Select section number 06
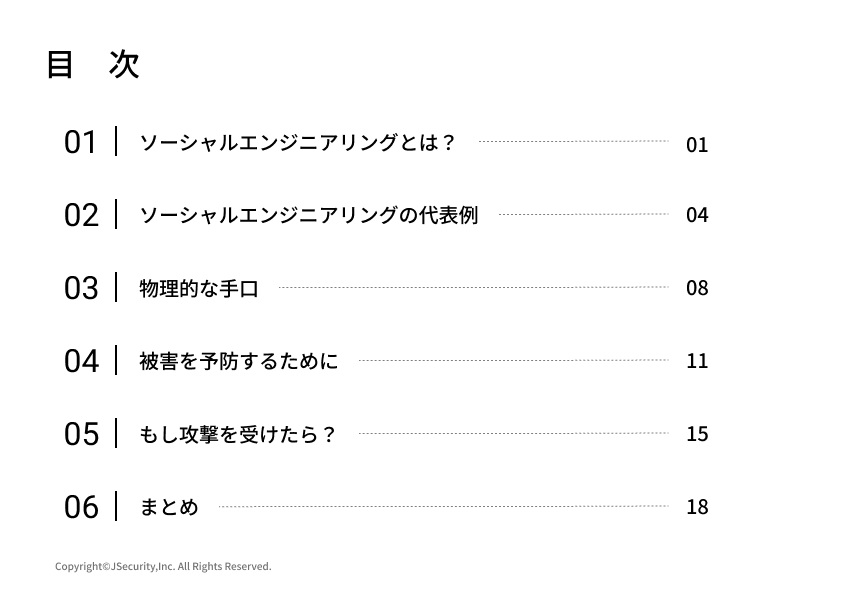The image size is (842, 595). click(x=81, y=508)
